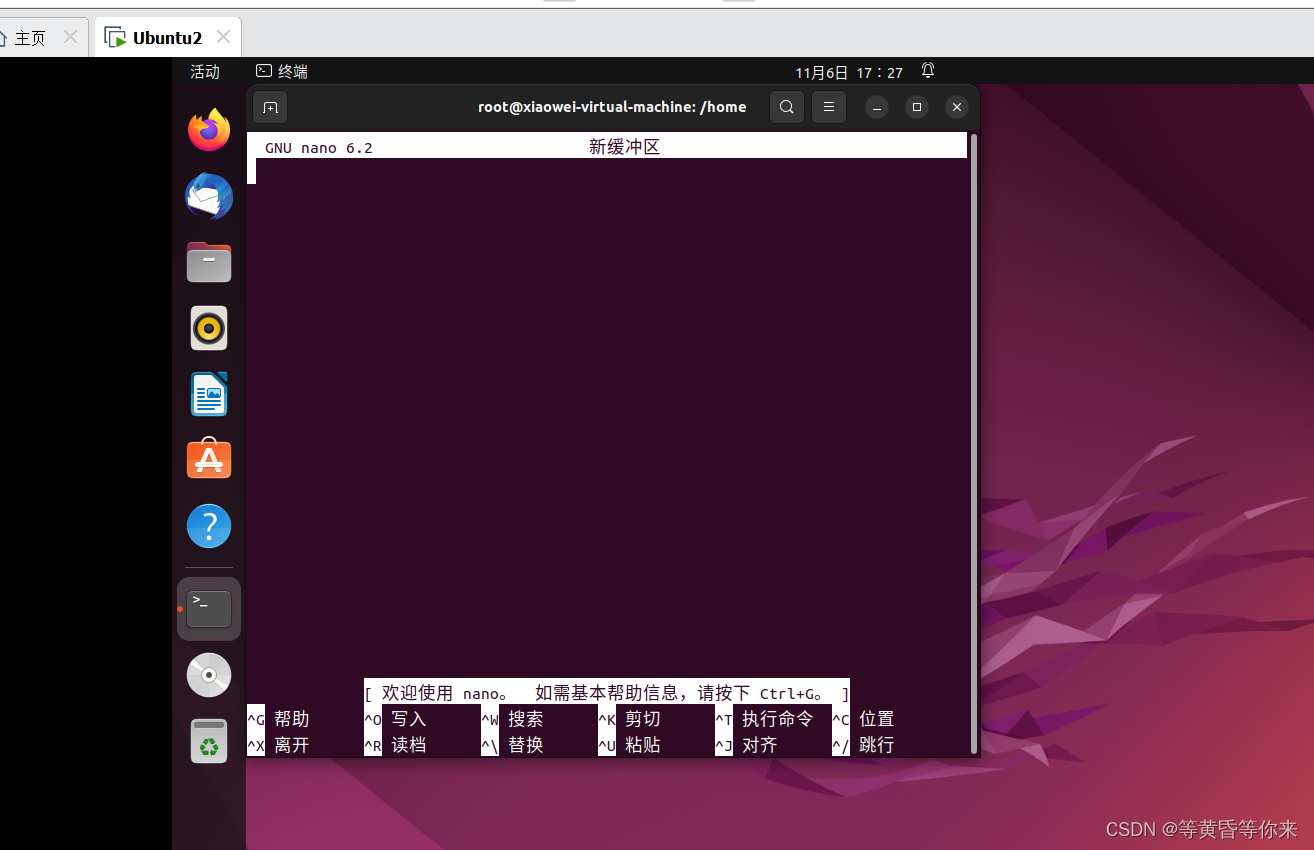The image size is (1314, 850).
Task: Open the Trash from the dock
Action: click(208, 740)
